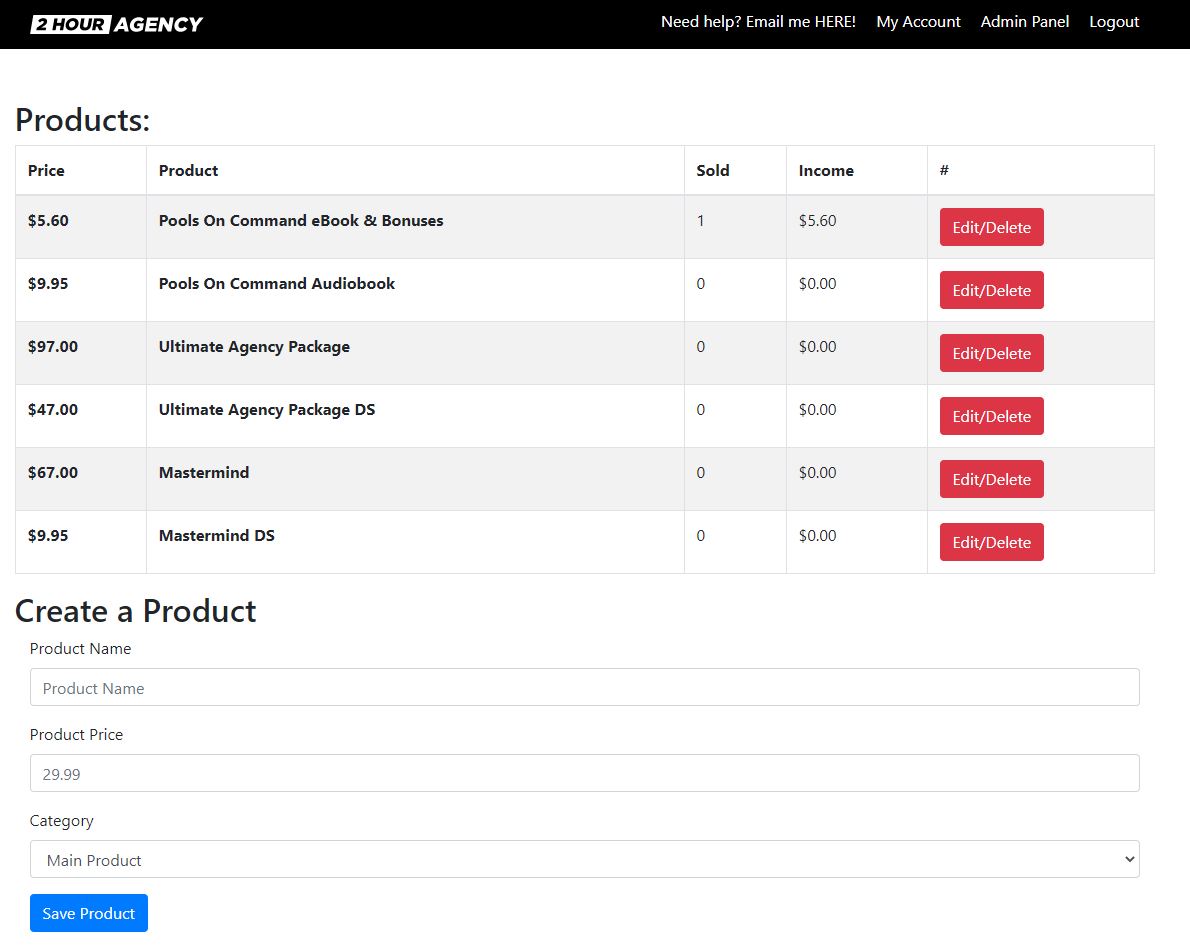
Task: Edit/Delete Pools On Command eBook & Bonuses
Action: pos(991,227)
